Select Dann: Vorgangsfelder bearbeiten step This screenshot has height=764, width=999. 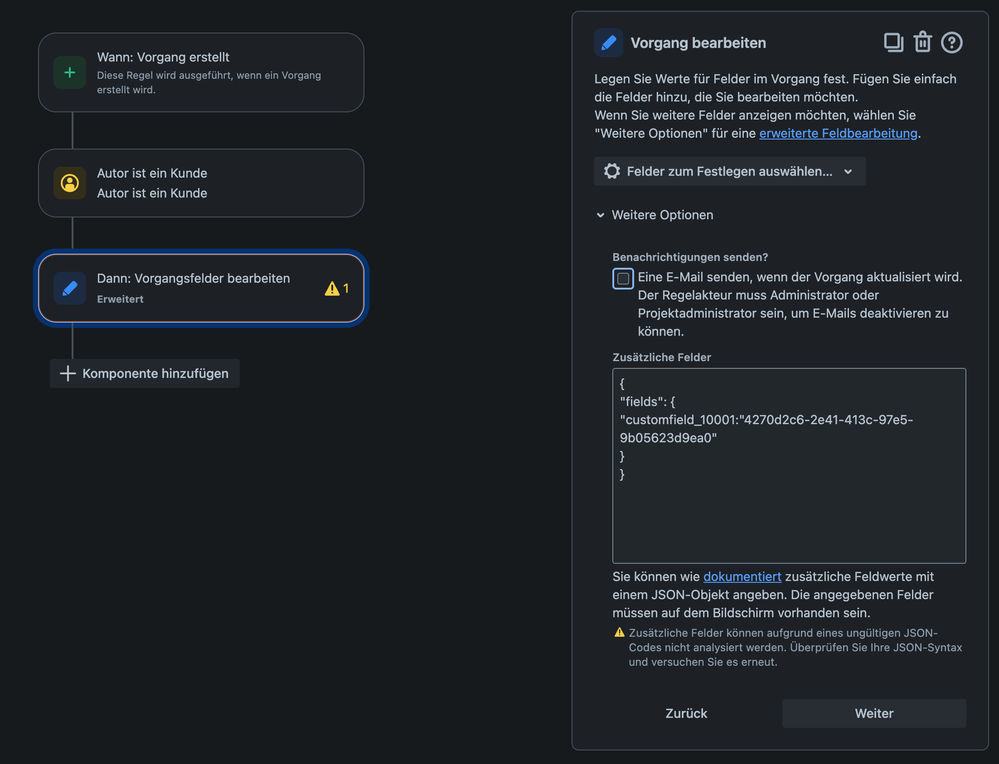[201, 288]
